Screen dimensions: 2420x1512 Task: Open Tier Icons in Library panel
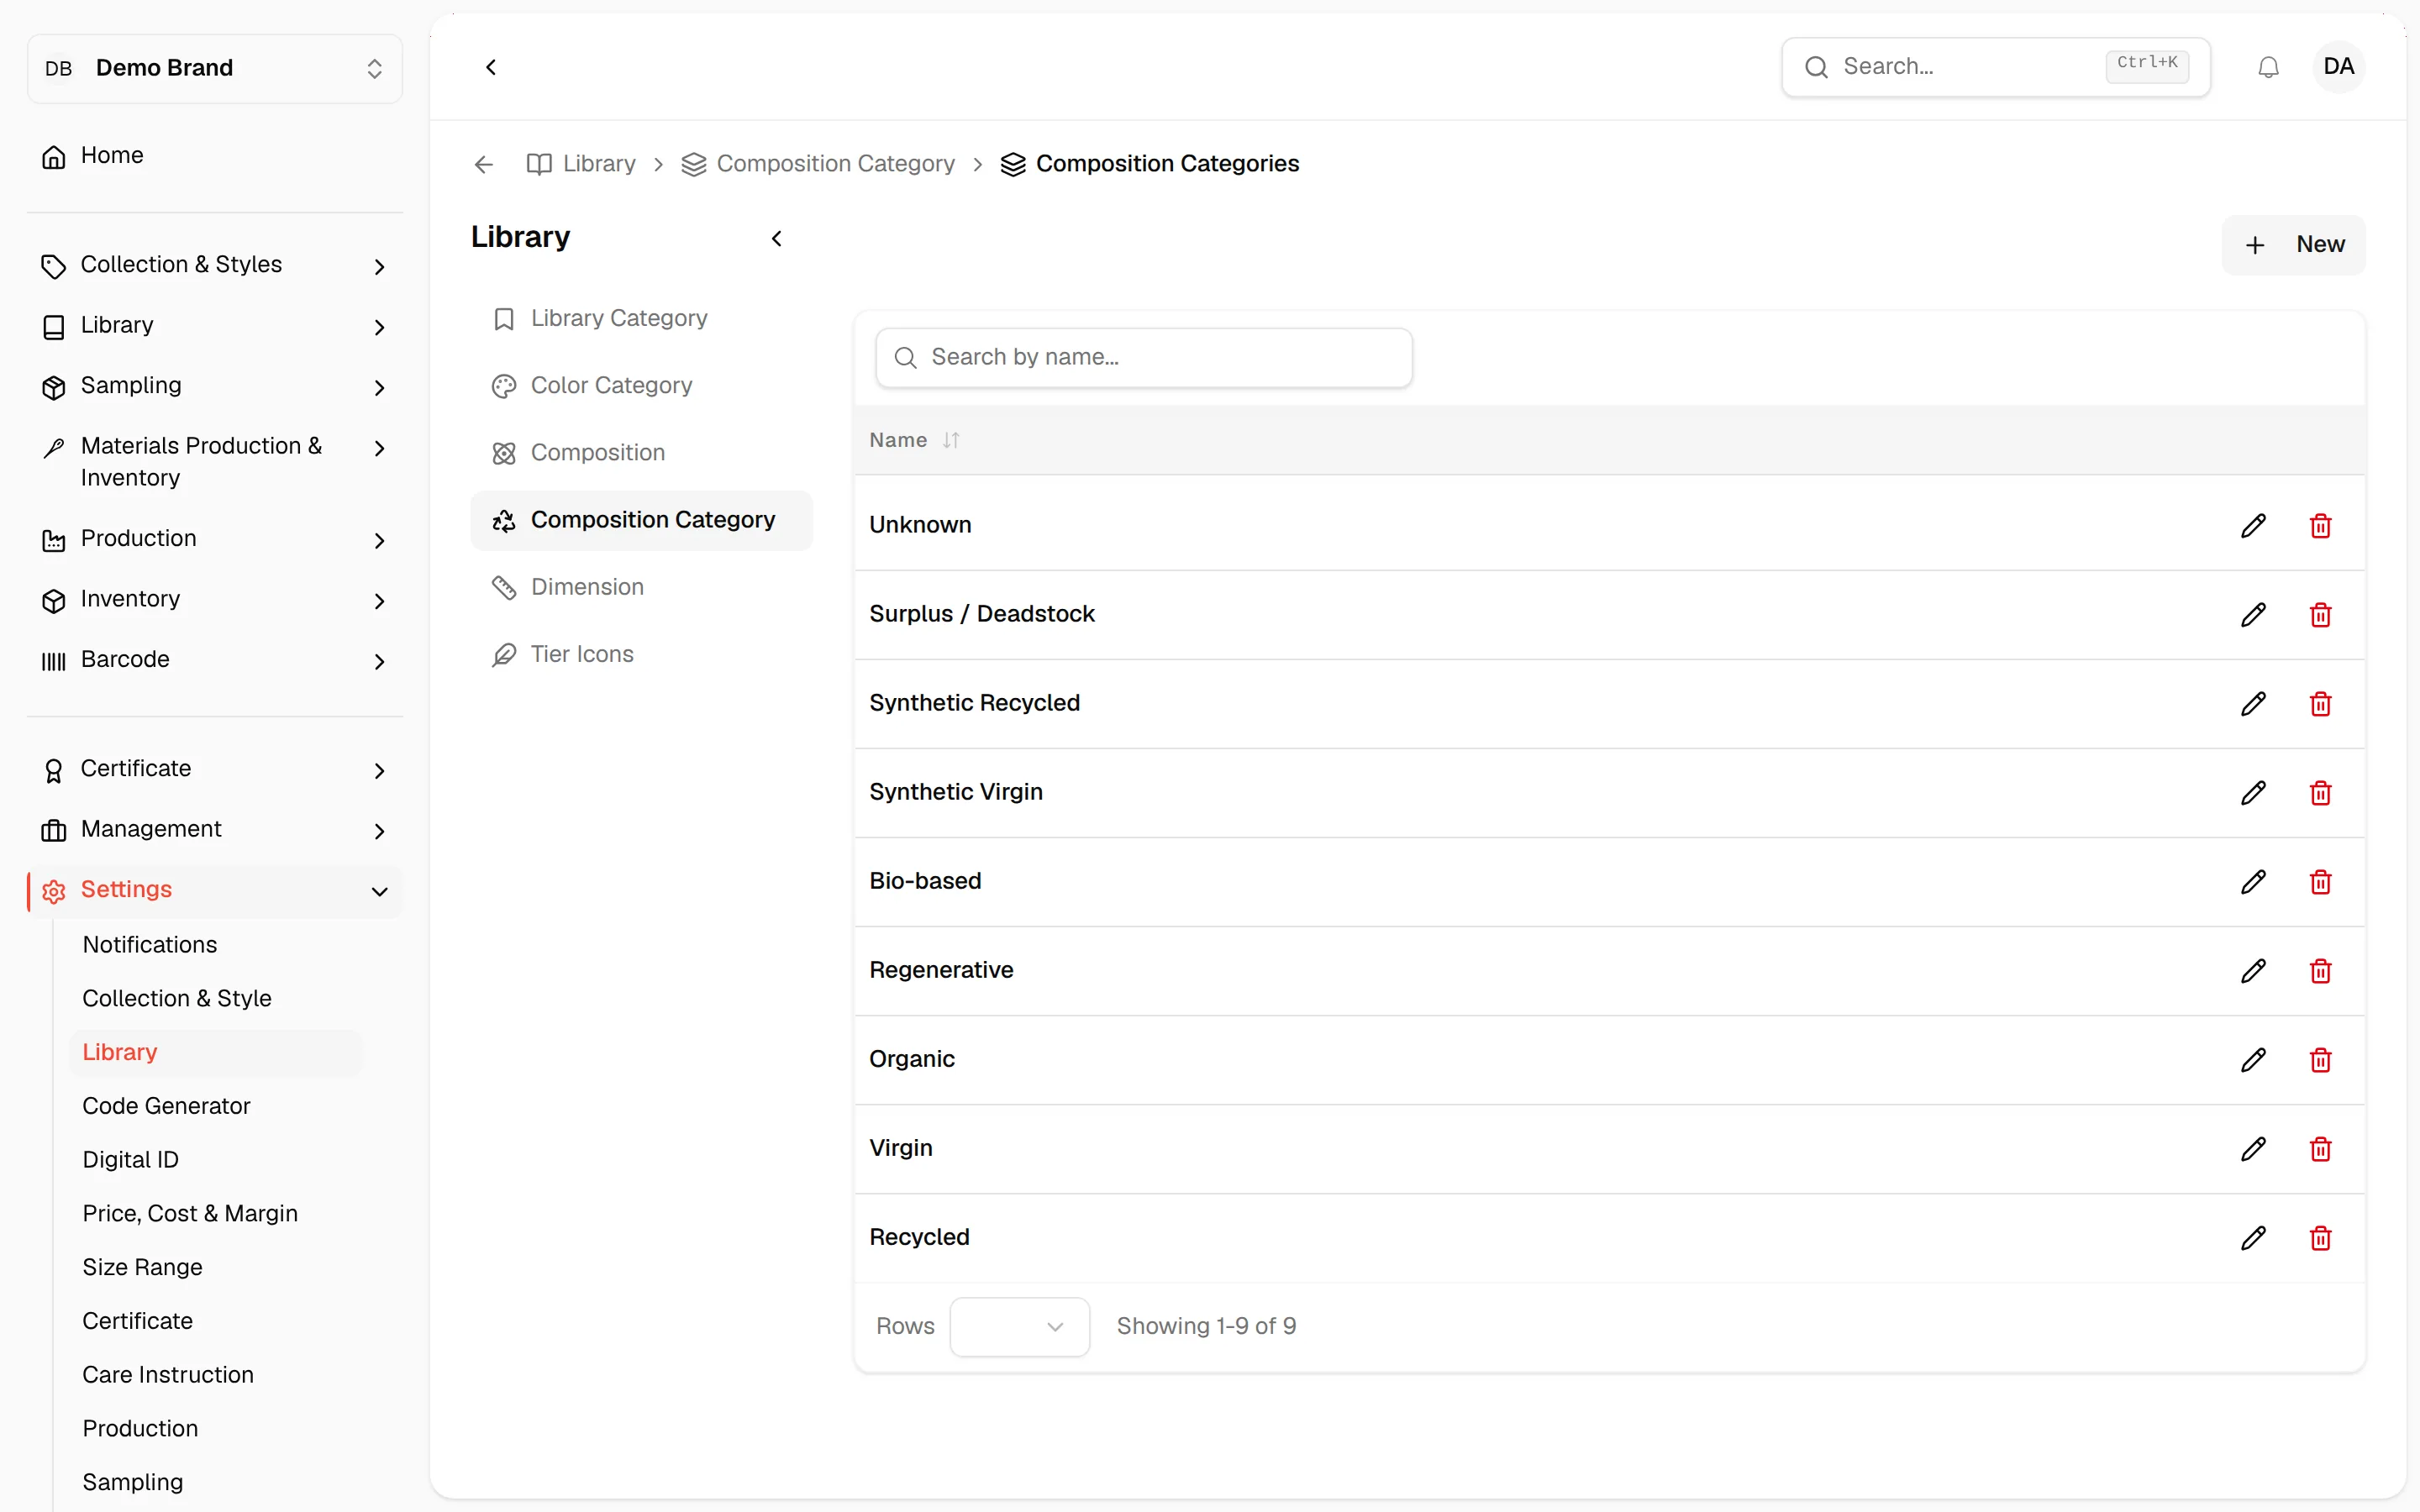tap(641, 654)
